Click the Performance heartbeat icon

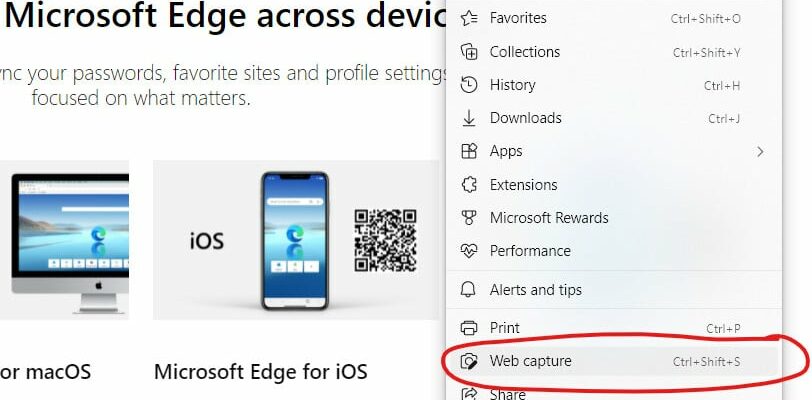tap(468, 251)
